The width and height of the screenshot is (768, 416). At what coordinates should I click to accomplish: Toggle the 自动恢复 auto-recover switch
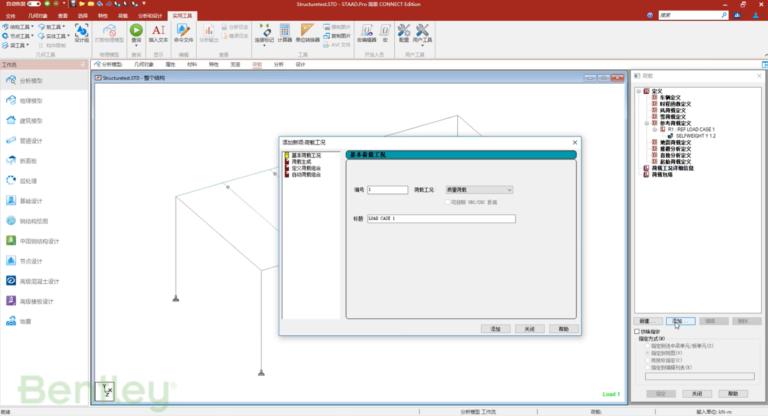click(34, 4)
